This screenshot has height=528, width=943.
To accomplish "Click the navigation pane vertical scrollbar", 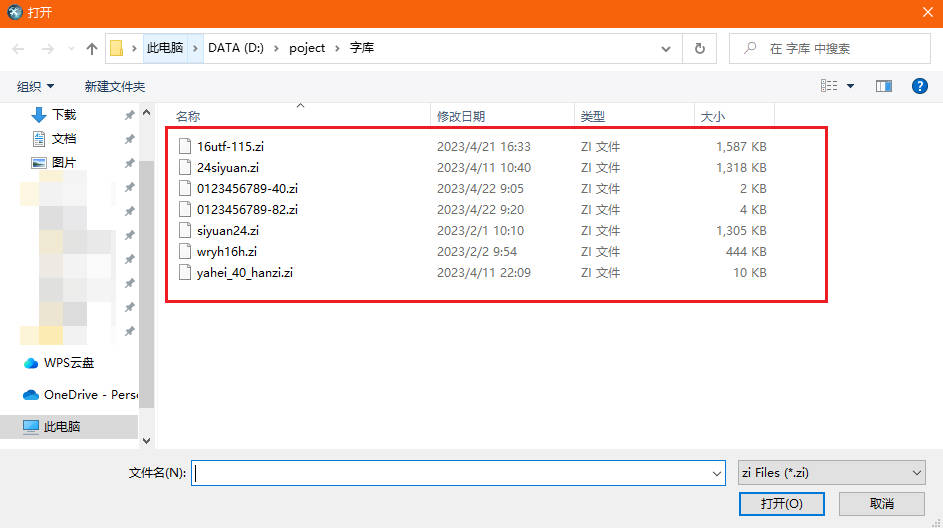I will click(147, 280).
